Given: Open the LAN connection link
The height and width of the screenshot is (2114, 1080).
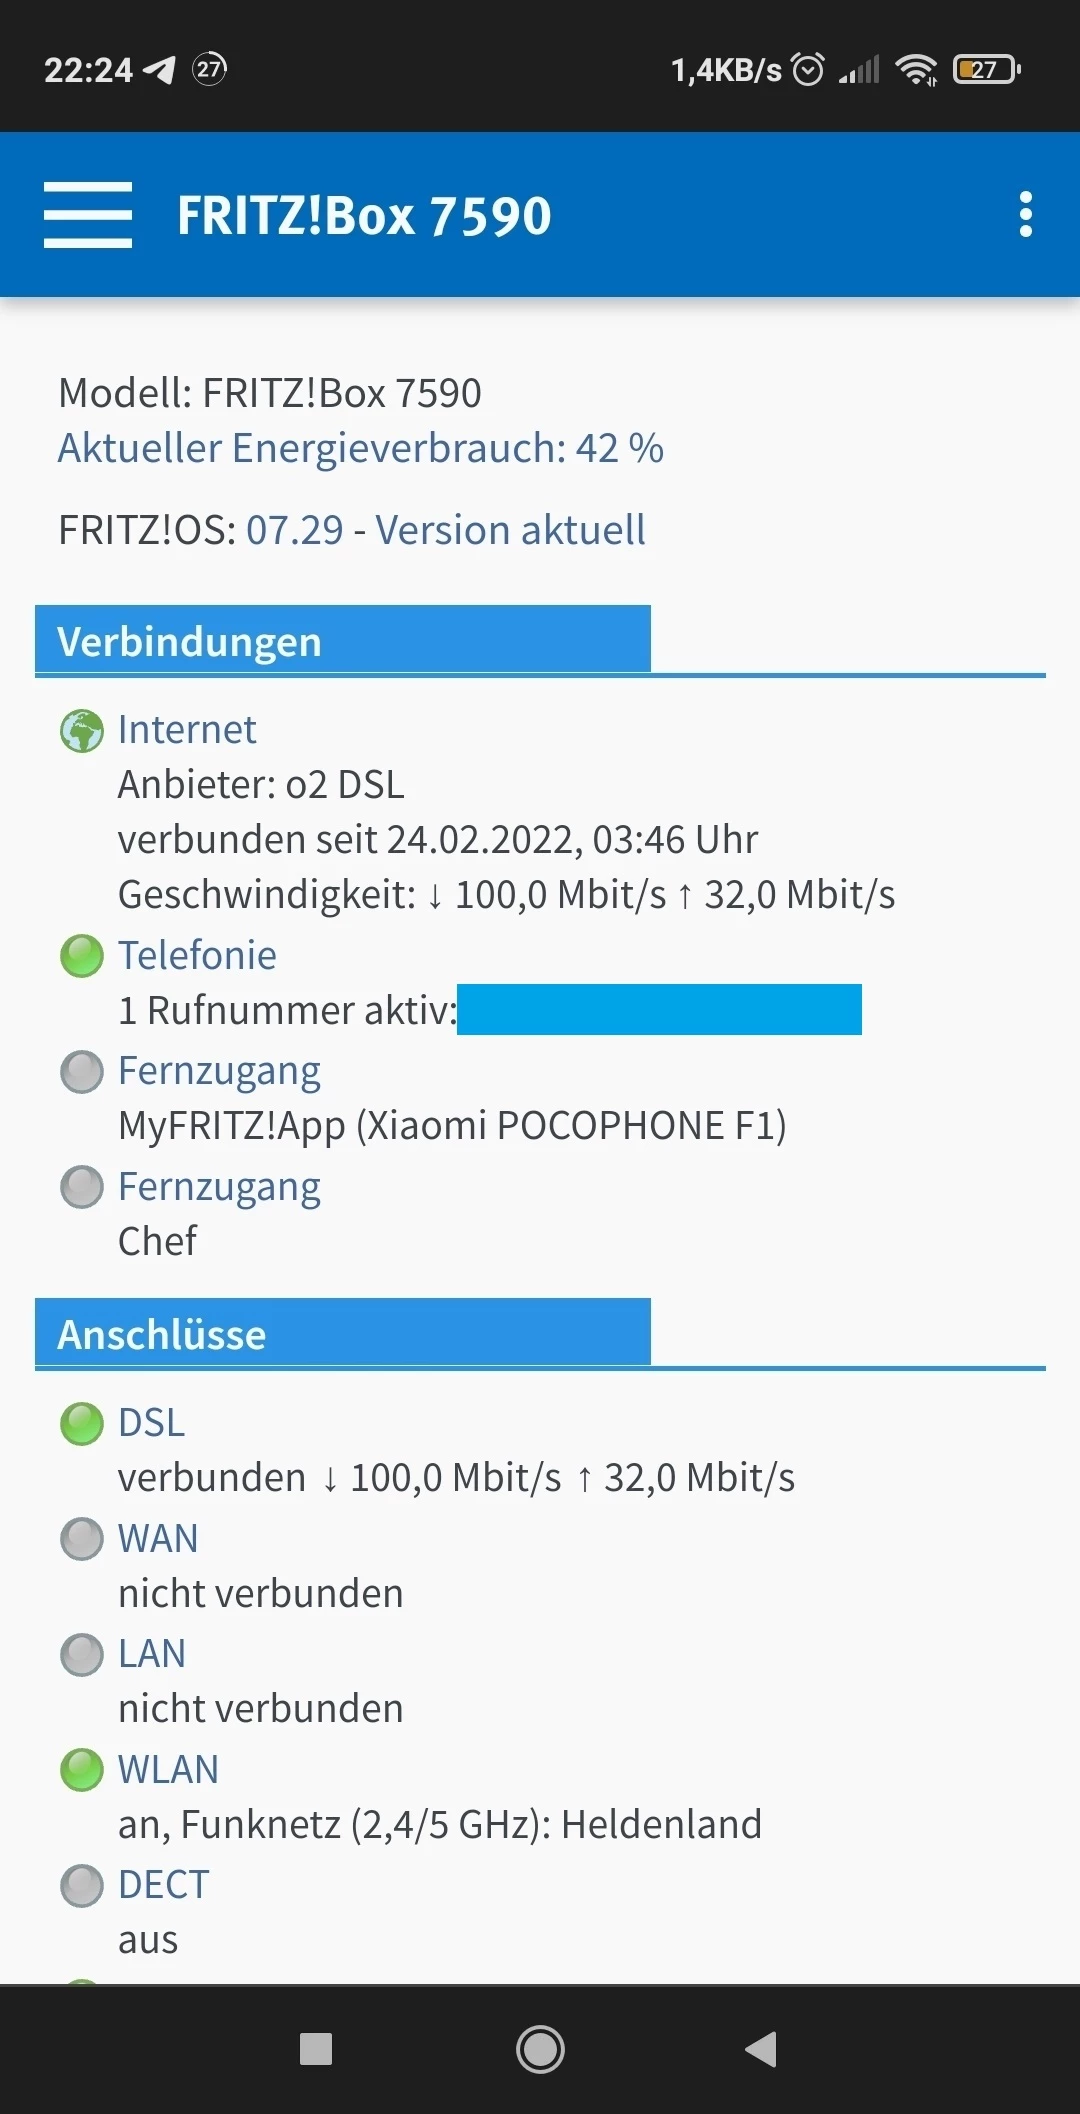Looking at the screenshot, I should pos(152,1654).
